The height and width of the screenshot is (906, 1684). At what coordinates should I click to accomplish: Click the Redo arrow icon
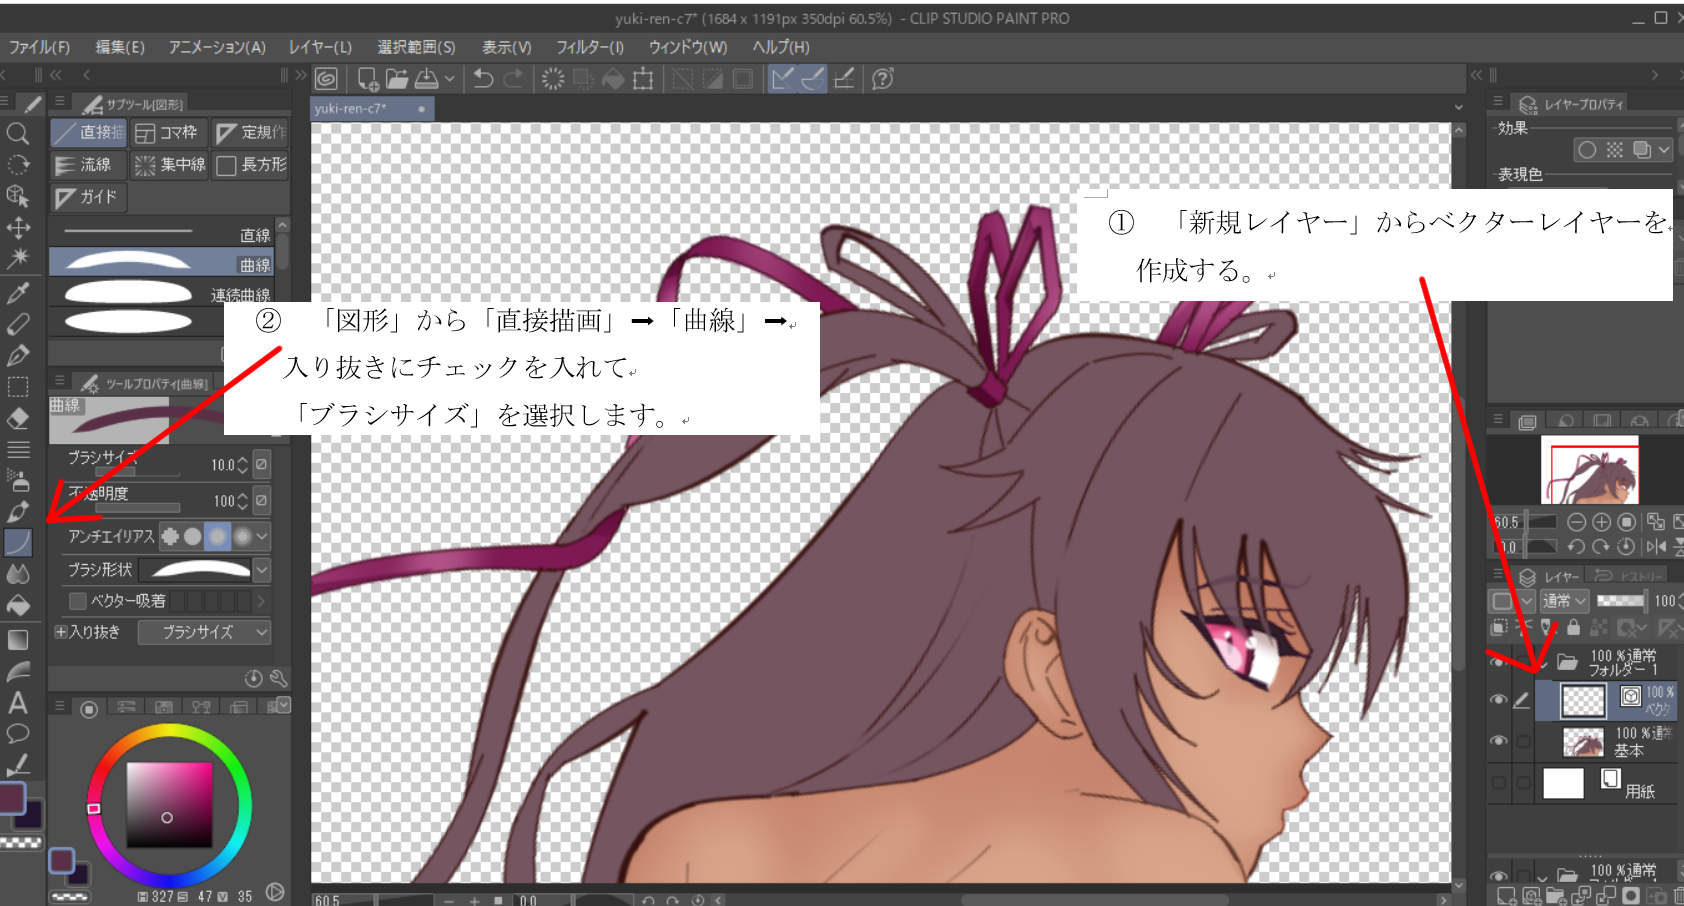pyautogui.click(x=514, y=79)
